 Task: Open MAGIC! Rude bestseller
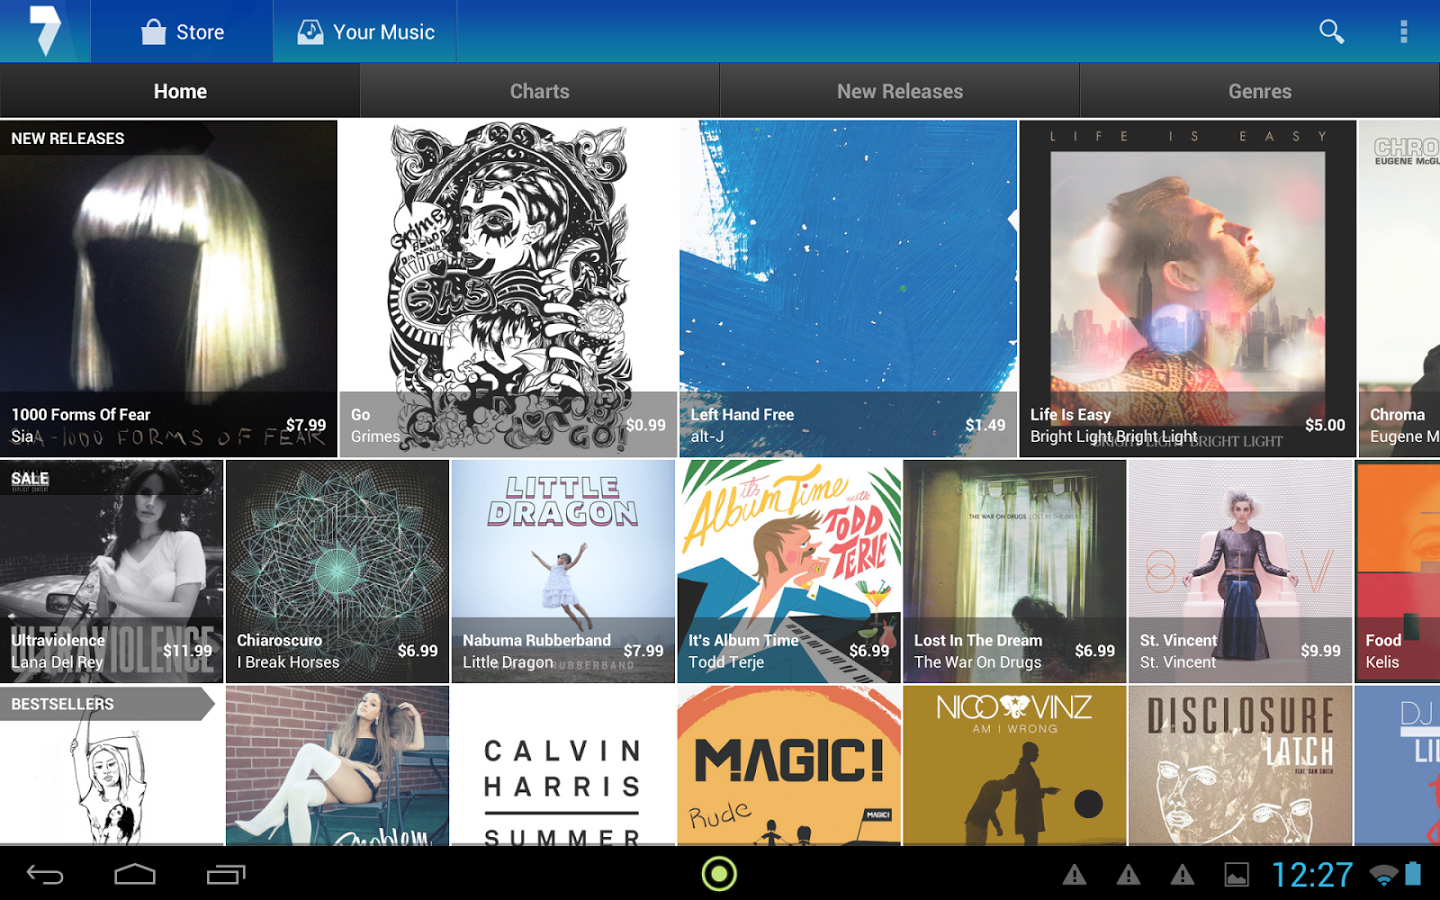click(789, 766)
